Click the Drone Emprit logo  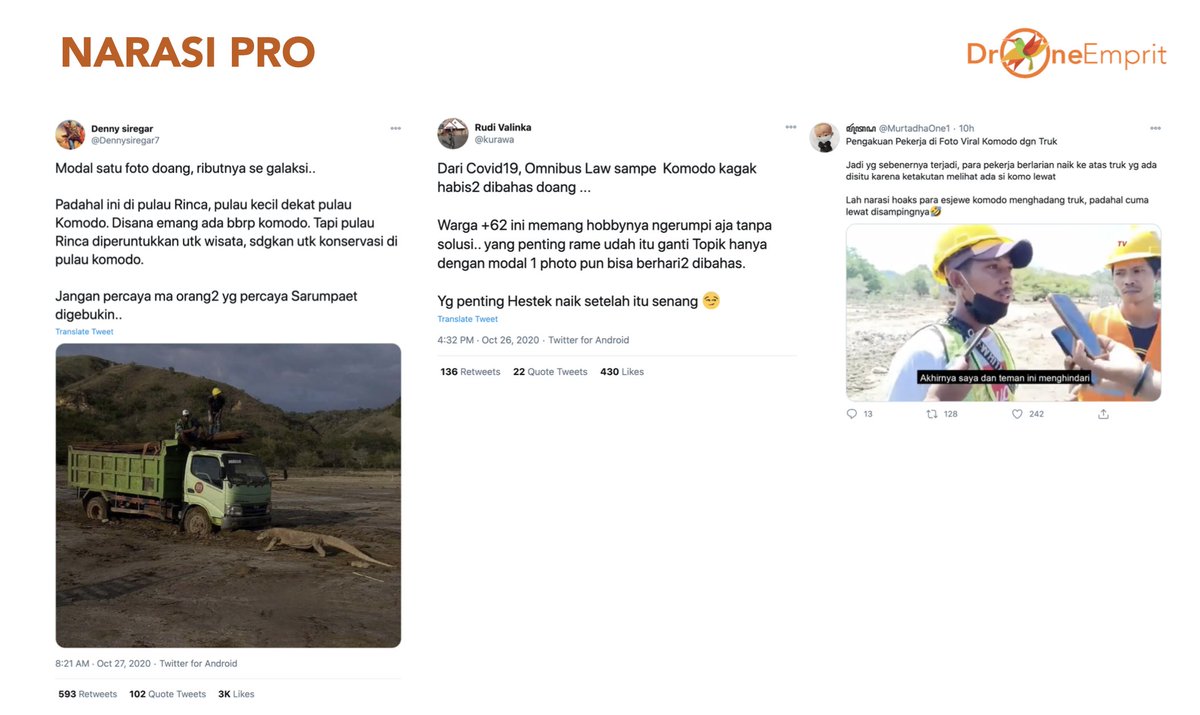1066,53
